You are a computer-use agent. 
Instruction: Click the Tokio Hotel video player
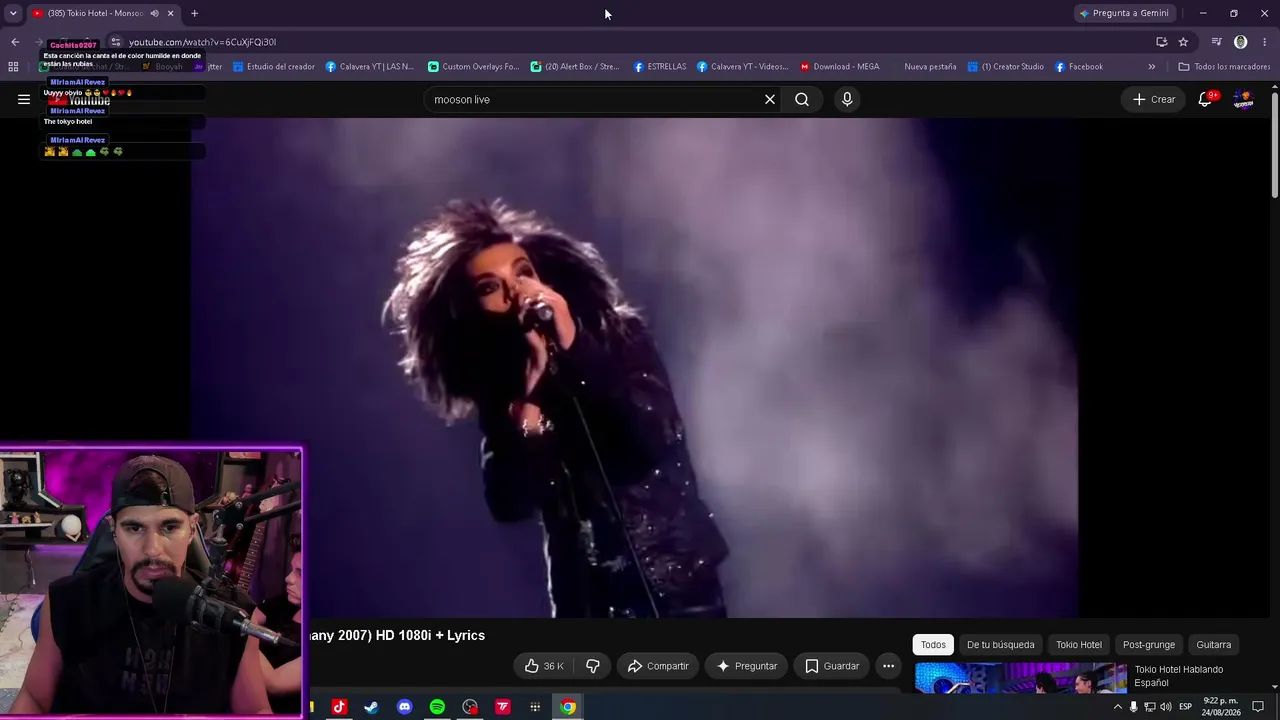(634, 368)
